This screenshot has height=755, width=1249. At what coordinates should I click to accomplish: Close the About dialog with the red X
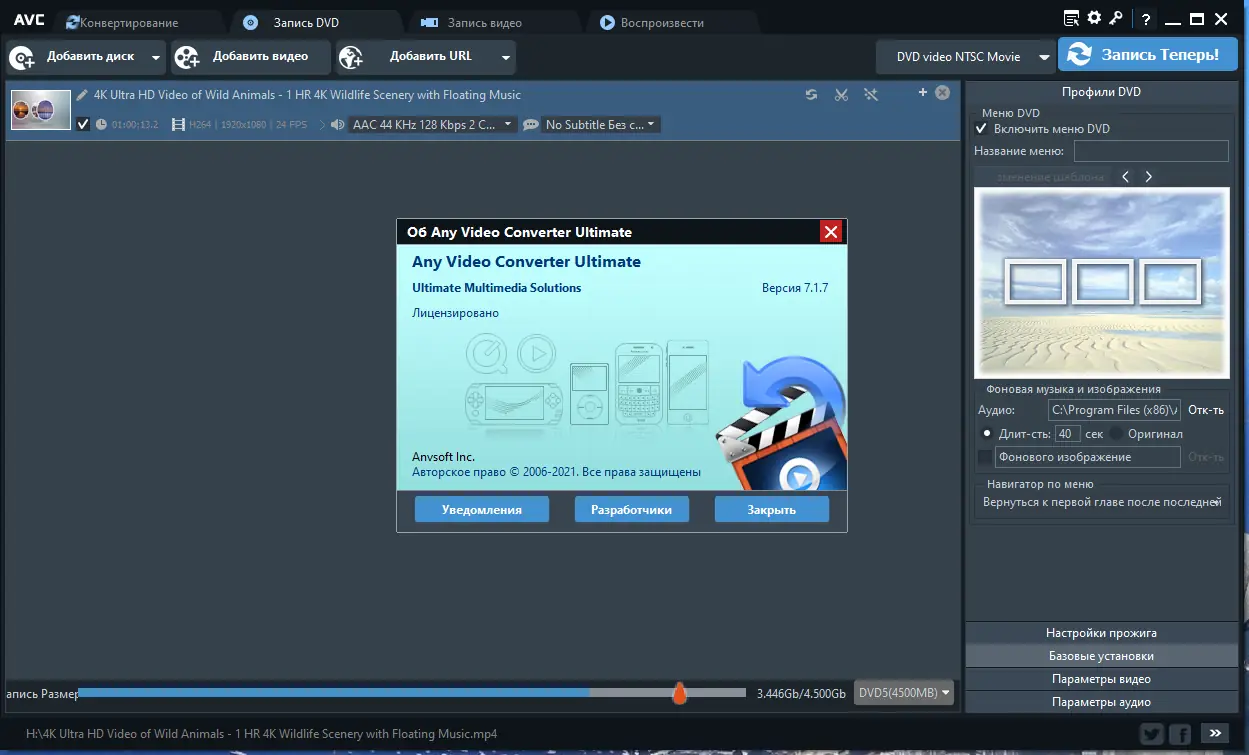pyautogui.click(x=830, y=232)
